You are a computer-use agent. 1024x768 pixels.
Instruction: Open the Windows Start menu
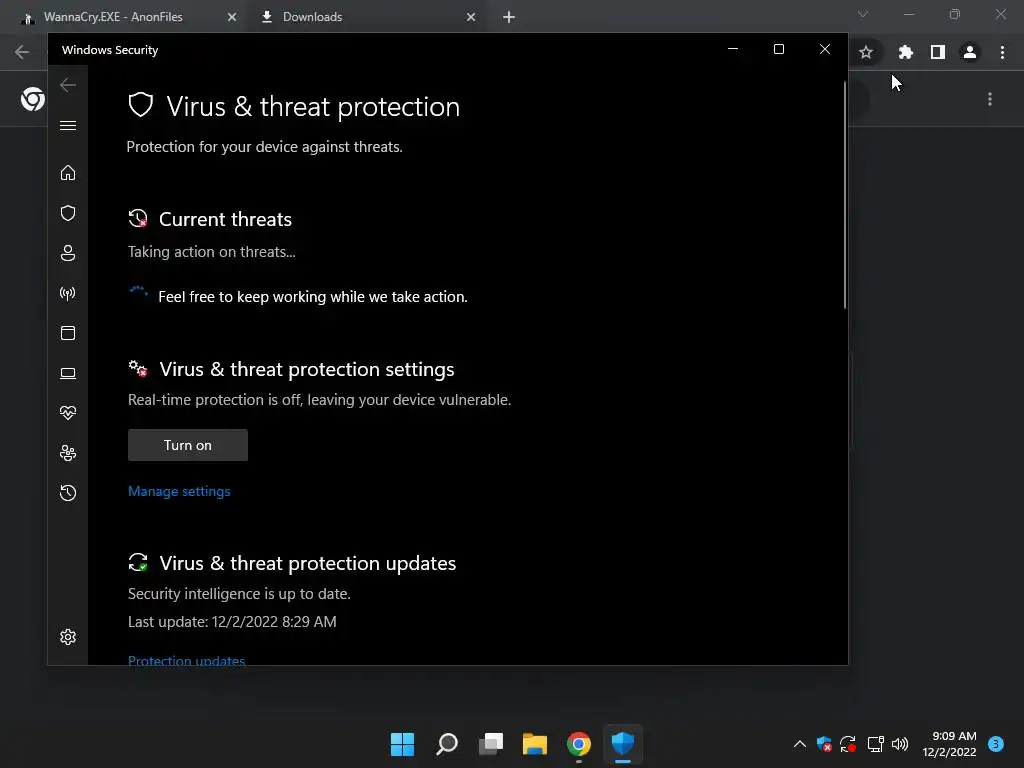tap(402, 744)
